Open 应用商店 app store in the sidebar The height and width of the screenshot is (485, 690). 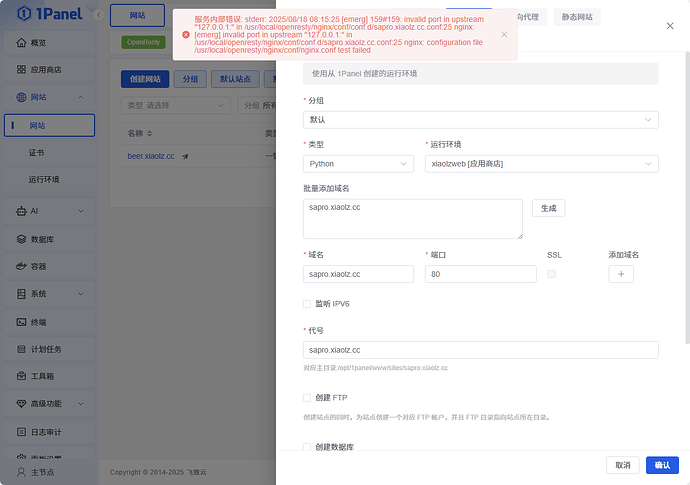click(x=49, y=70)
